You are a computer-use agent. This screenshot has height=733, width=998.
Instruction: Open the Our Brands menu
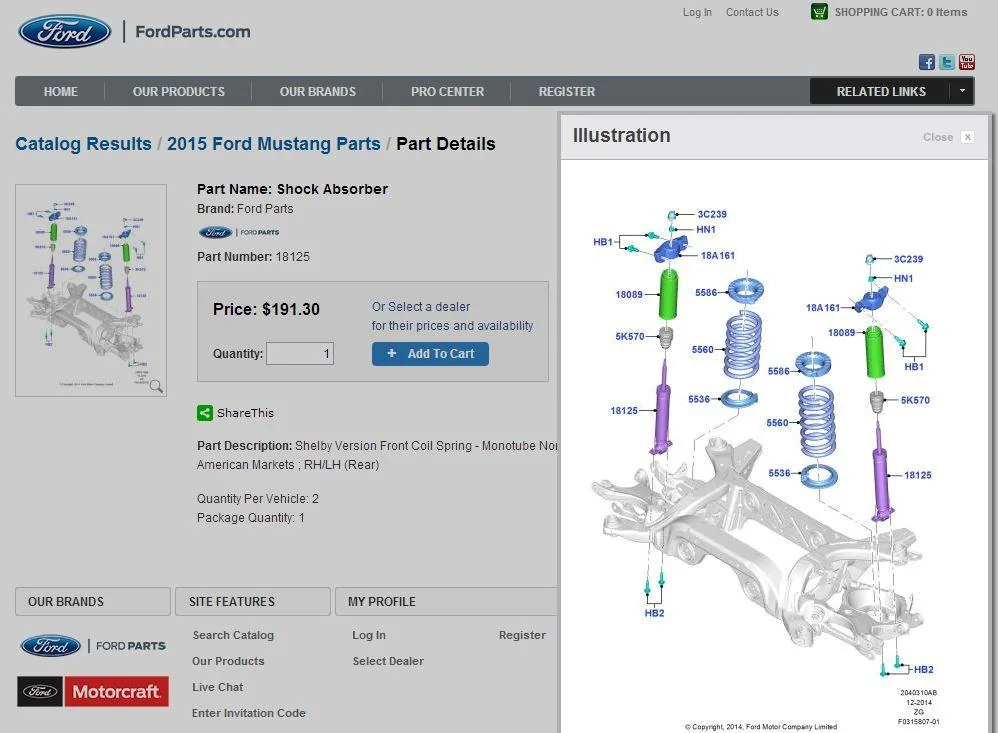point(318,92)
